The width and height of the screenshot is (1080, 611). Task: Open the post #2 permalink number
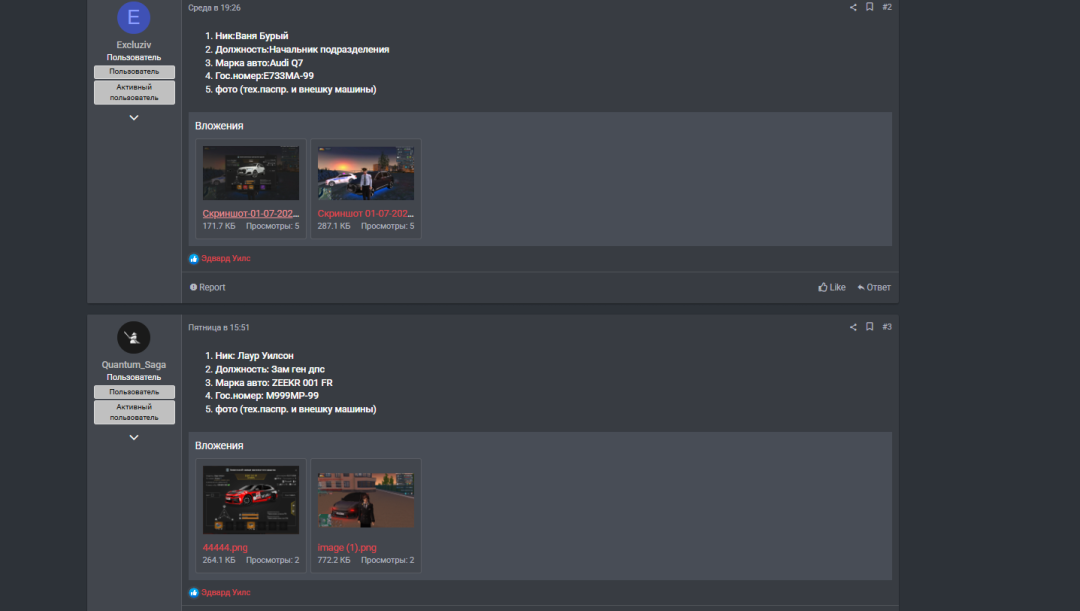point(887,8)
